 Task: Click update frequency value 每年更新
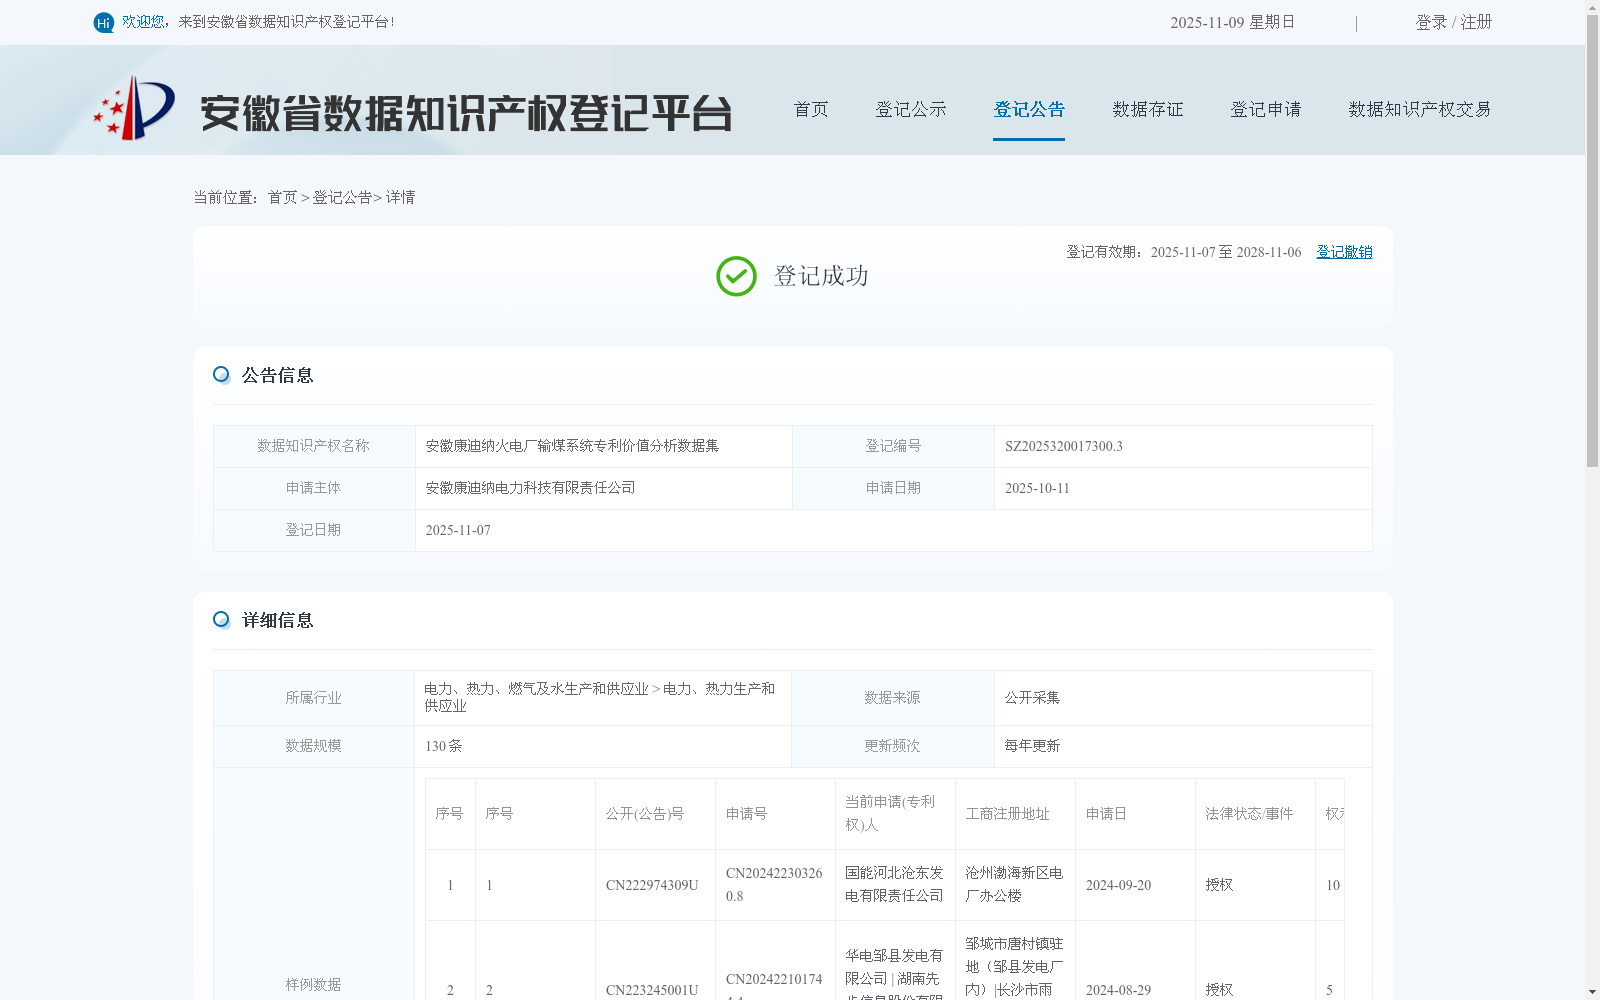click(1032, 746)
